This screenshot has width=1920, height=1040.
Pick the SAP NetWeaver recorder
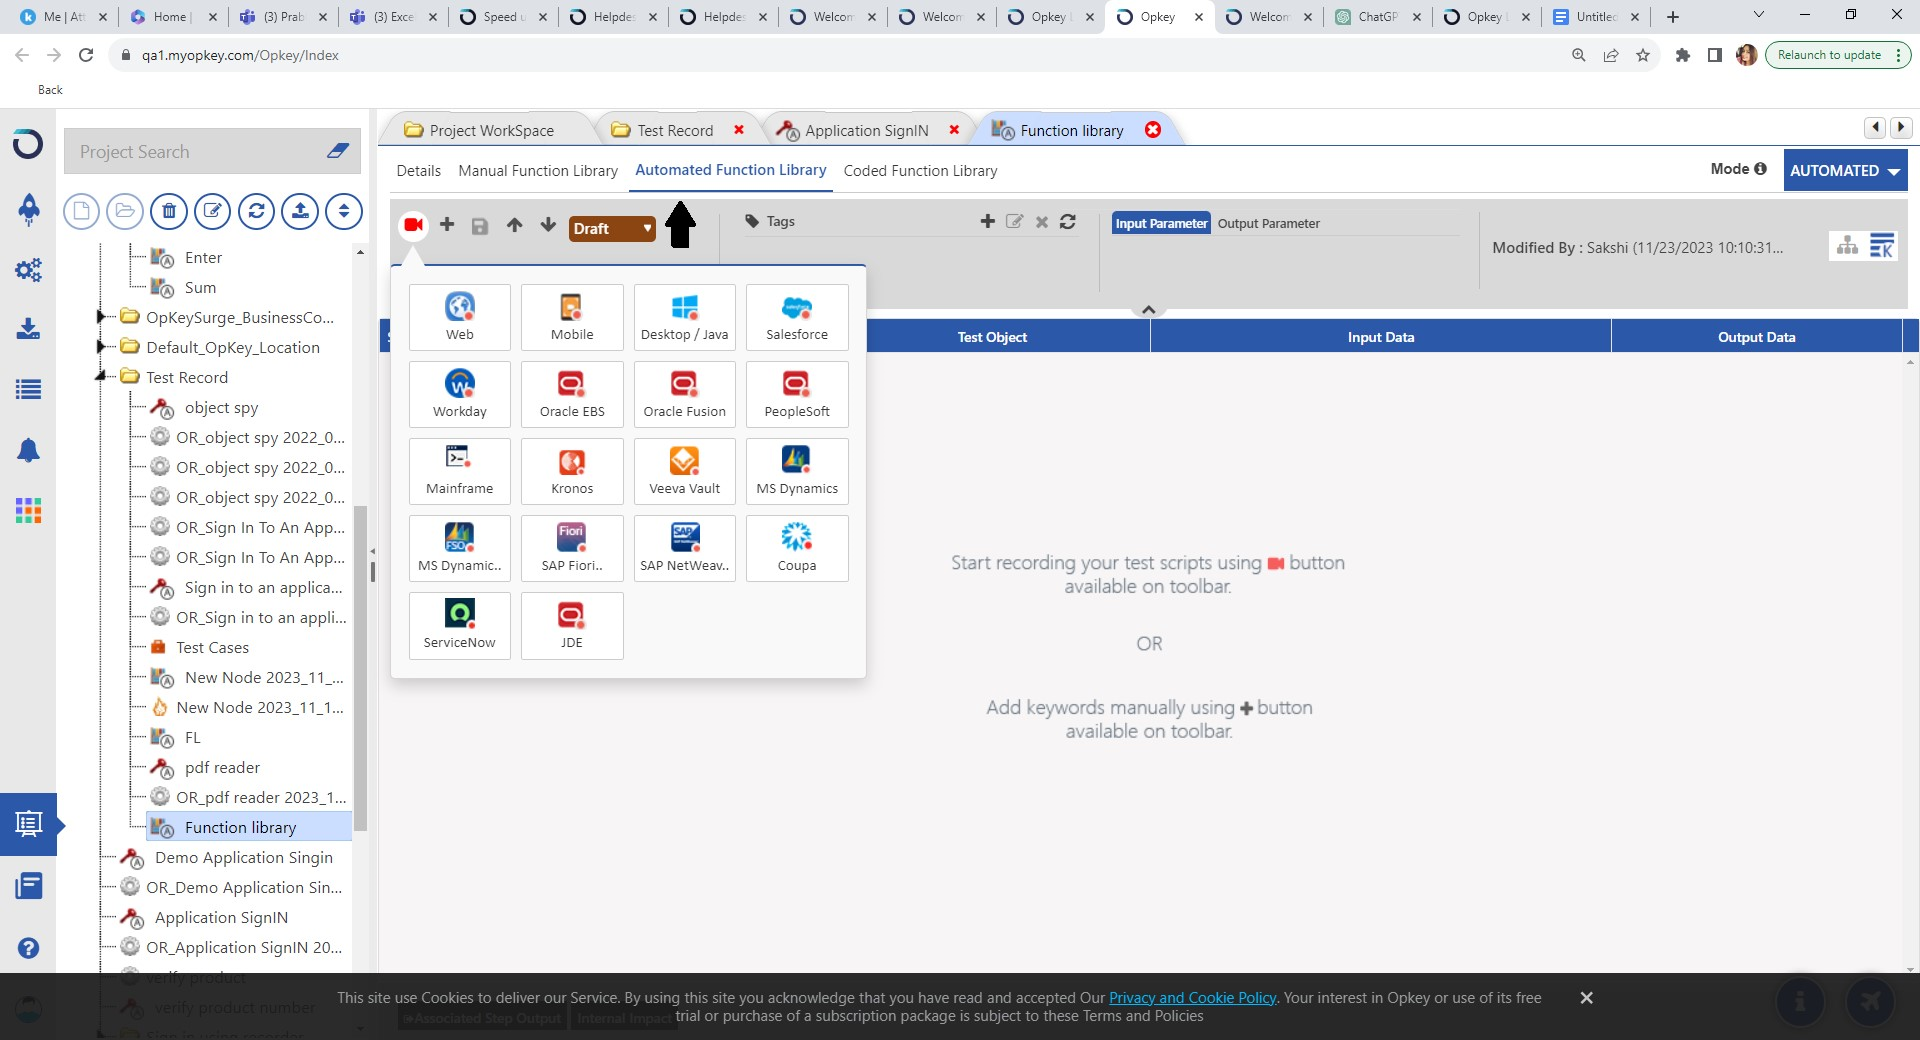click(685, 548)
